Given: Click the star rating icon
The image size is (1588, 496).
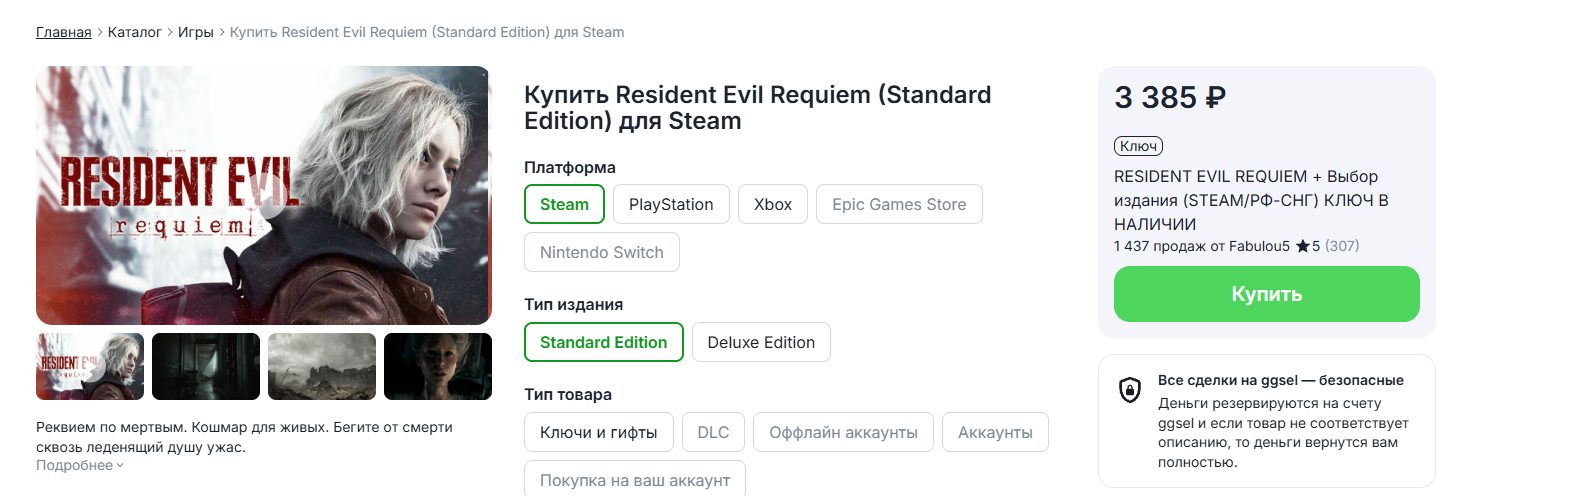Looking at the screenshot, I should 1302,246.
